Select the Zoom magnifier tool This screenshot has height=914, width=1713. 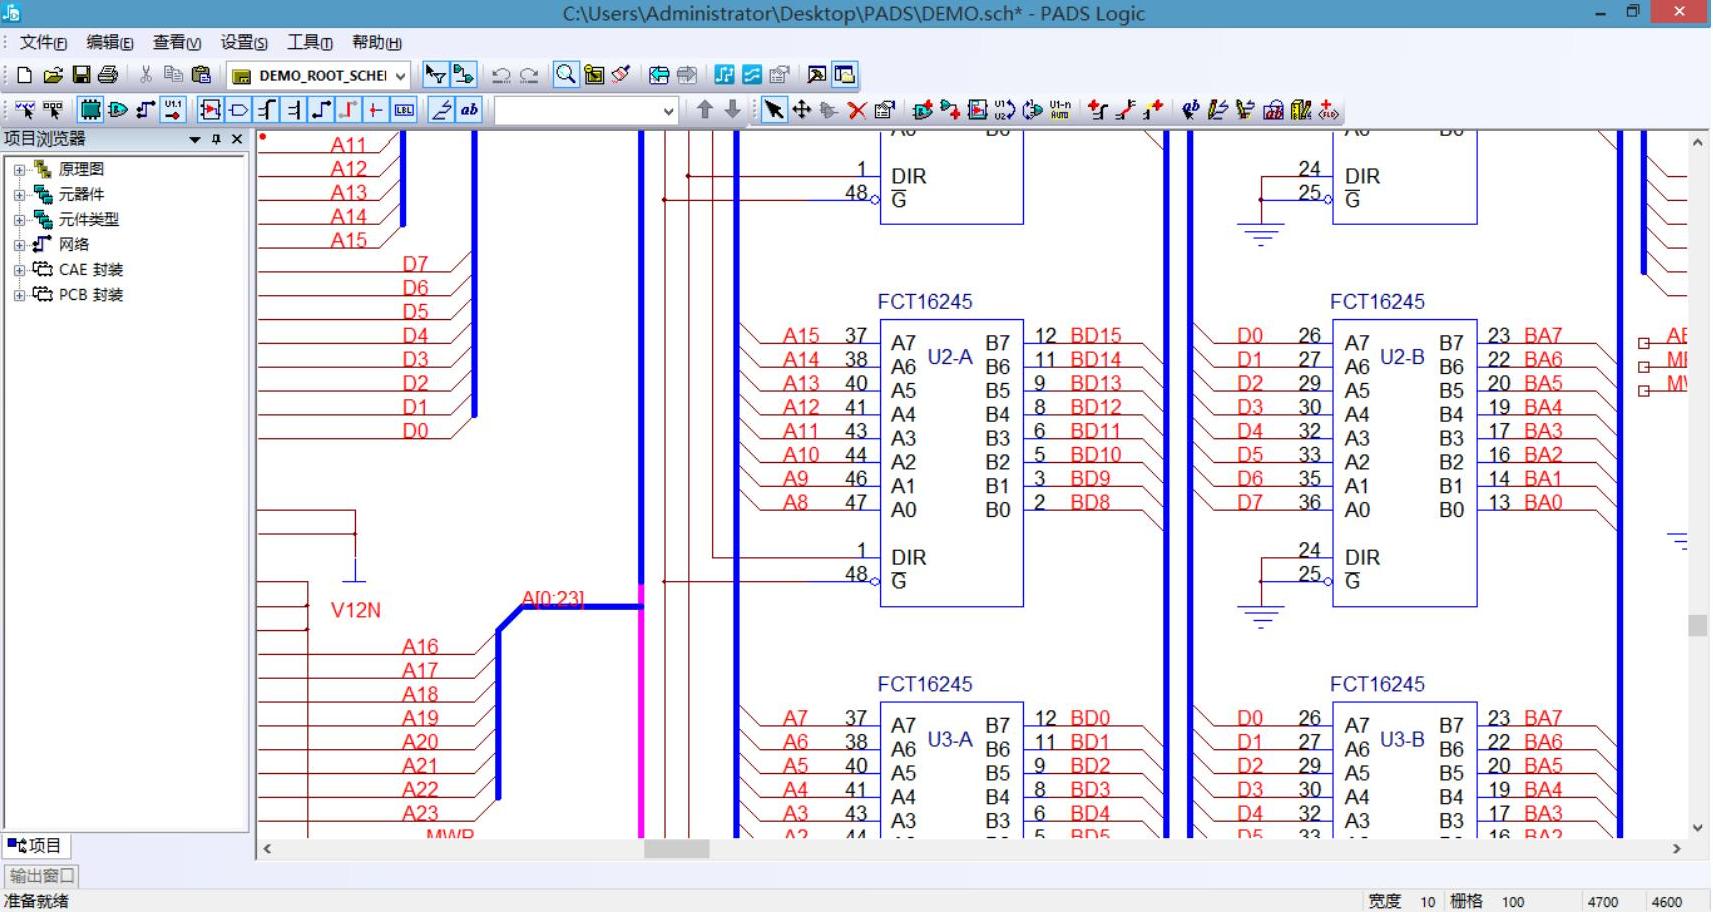pos(566,75)
